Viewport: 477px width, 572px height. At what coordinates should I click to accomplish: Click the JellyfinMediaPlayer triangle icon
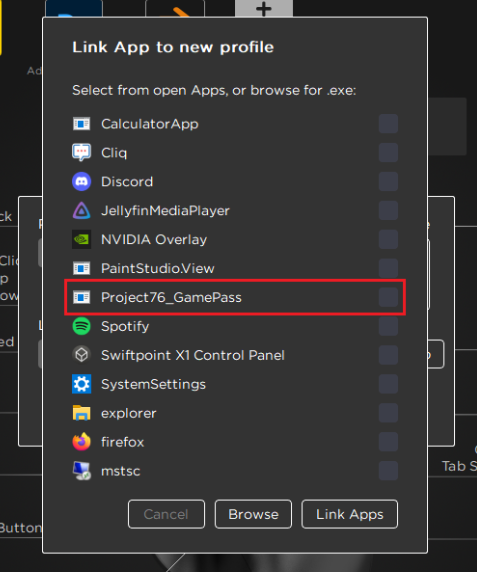[81, 210]
